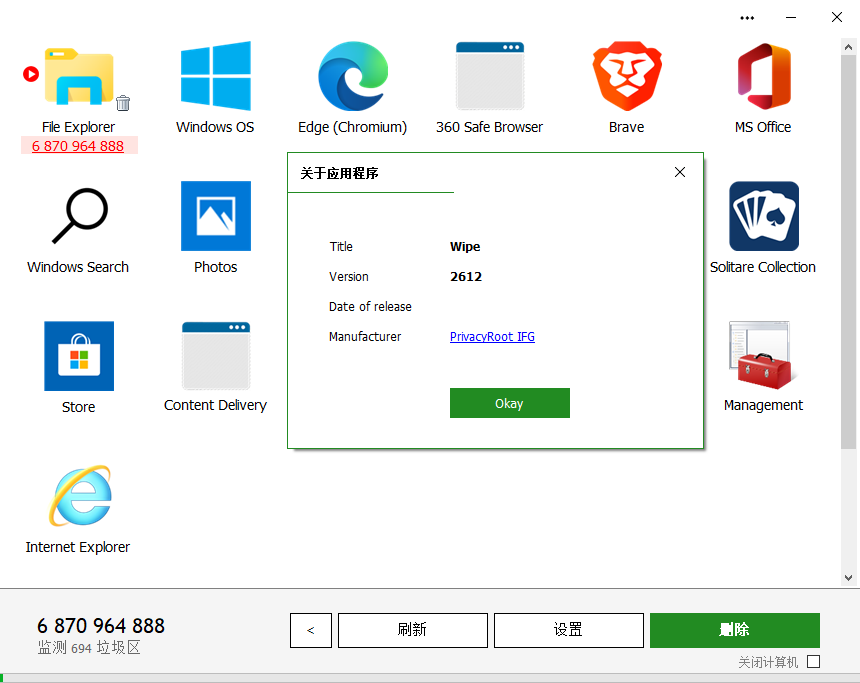Open the three-dots menu in title bar
860x683 pixels.
pos(747,18)
